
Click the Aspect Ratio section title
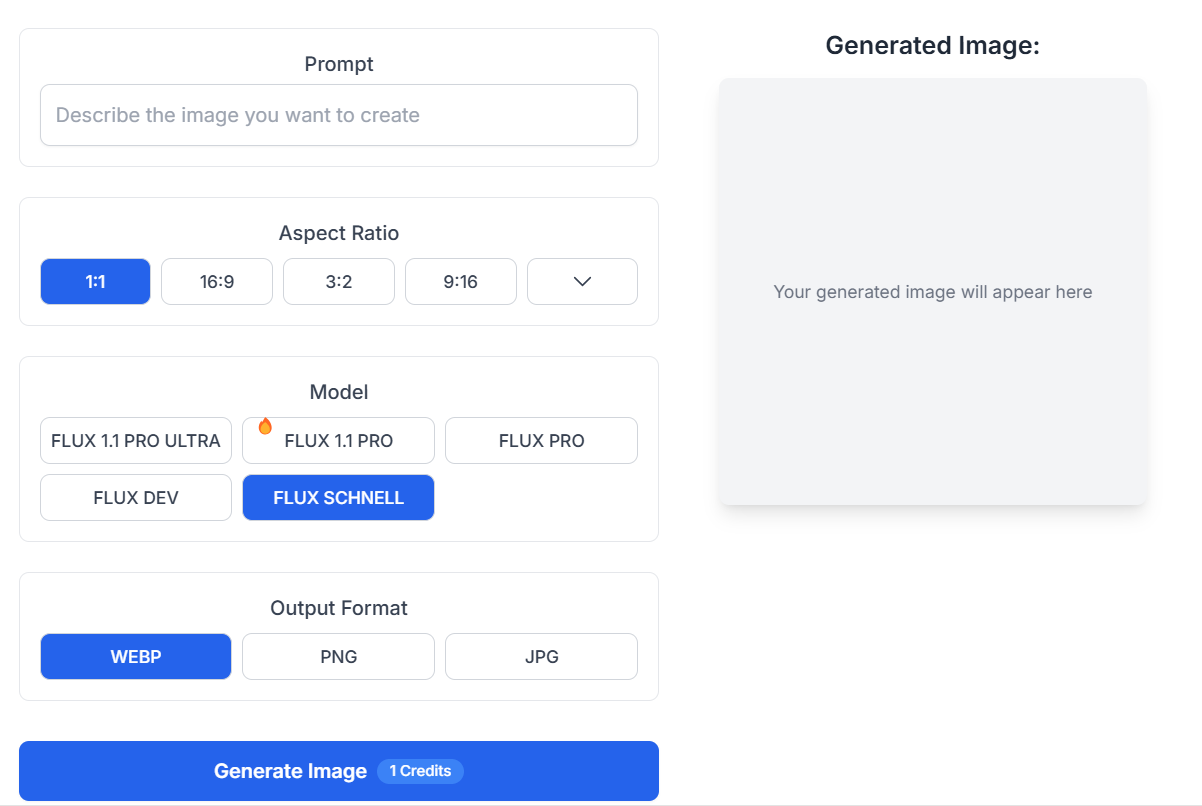click(338, 233)
